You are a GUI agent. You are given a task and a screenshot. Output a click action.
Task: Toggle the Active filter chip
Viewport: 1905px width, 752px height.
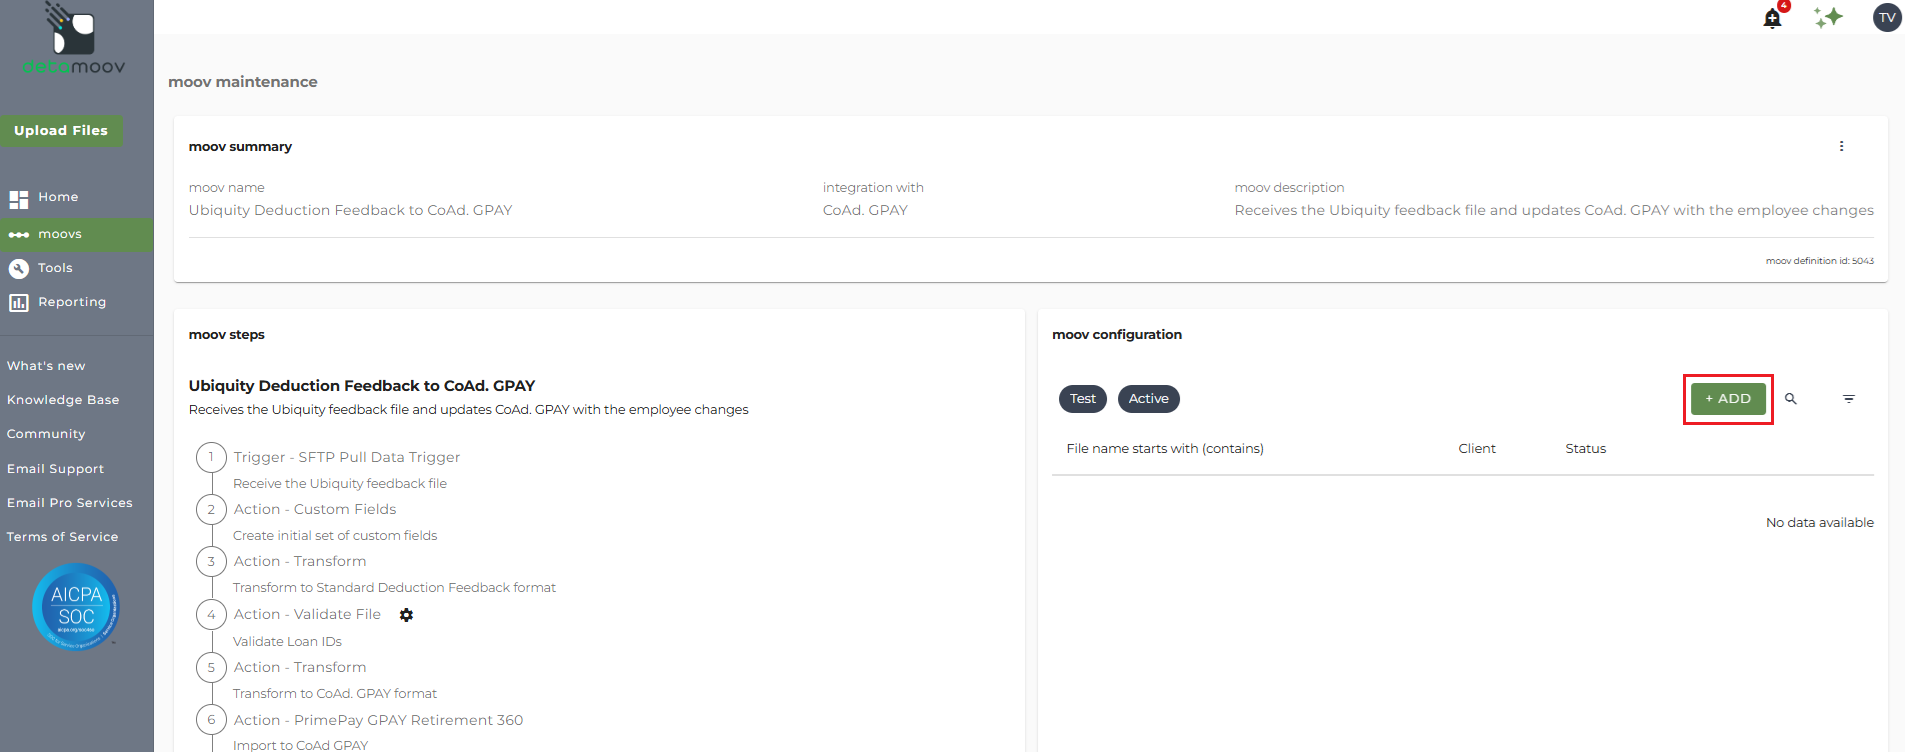click(x=1149, y=399)
